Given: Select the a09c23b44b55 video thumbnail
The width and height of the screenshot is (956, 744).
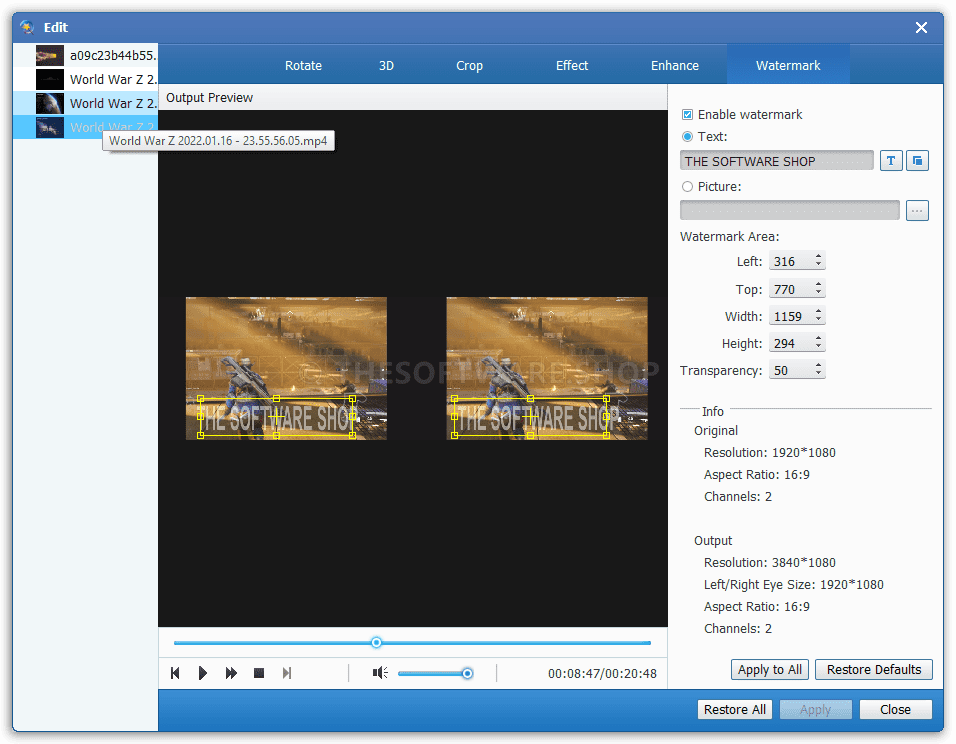Looking at the screenshot, I should pyautogui.click(x=49, y=55).
